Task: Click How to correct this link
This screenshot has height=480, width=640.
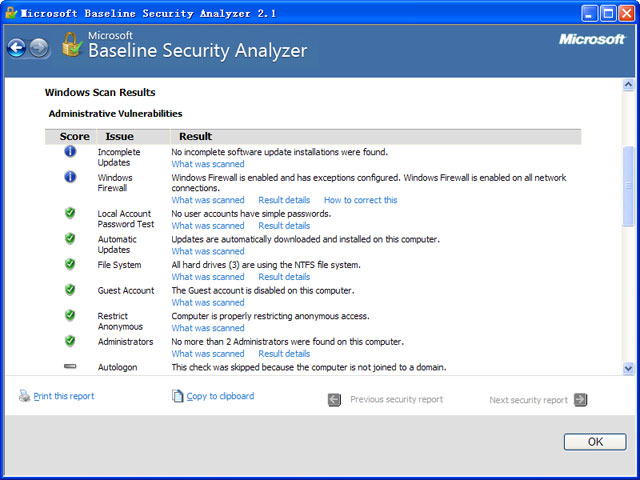Action: pyautogui.click(x=360, y=200)
